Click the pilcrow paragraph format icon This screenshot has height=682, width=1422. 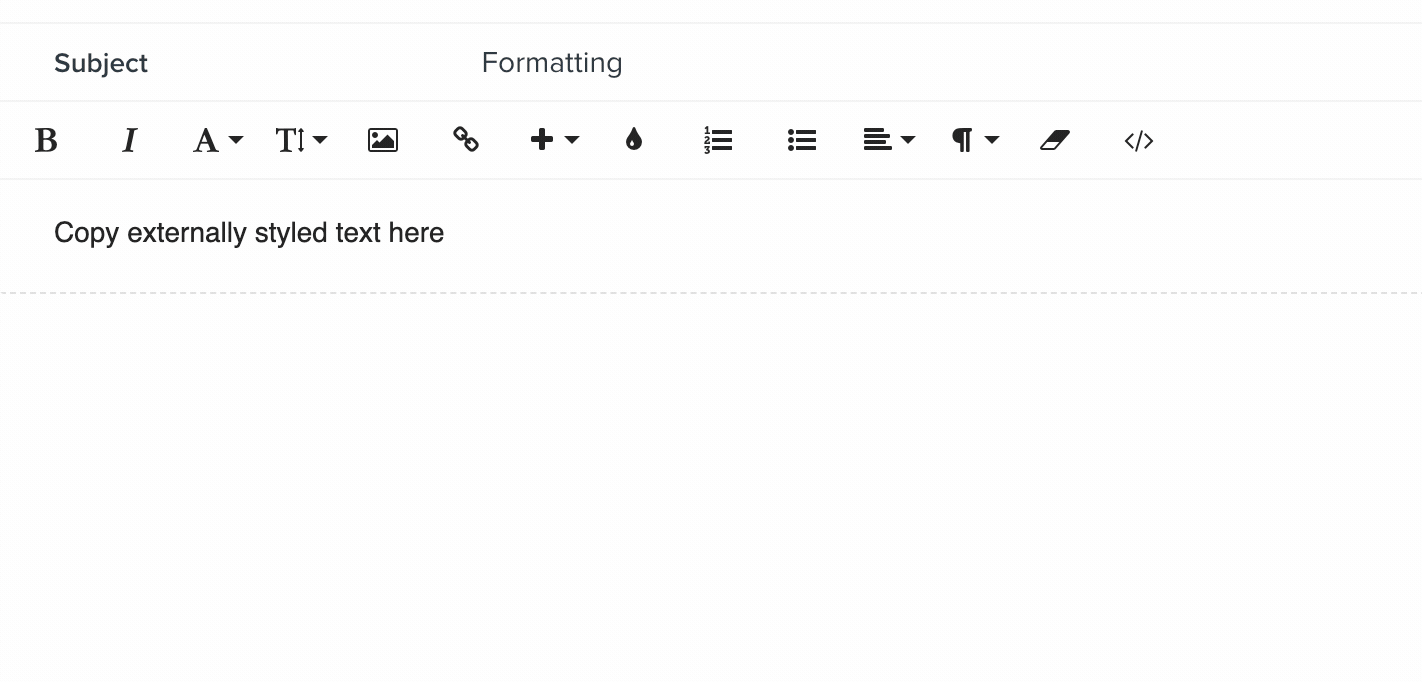[962, 140]
